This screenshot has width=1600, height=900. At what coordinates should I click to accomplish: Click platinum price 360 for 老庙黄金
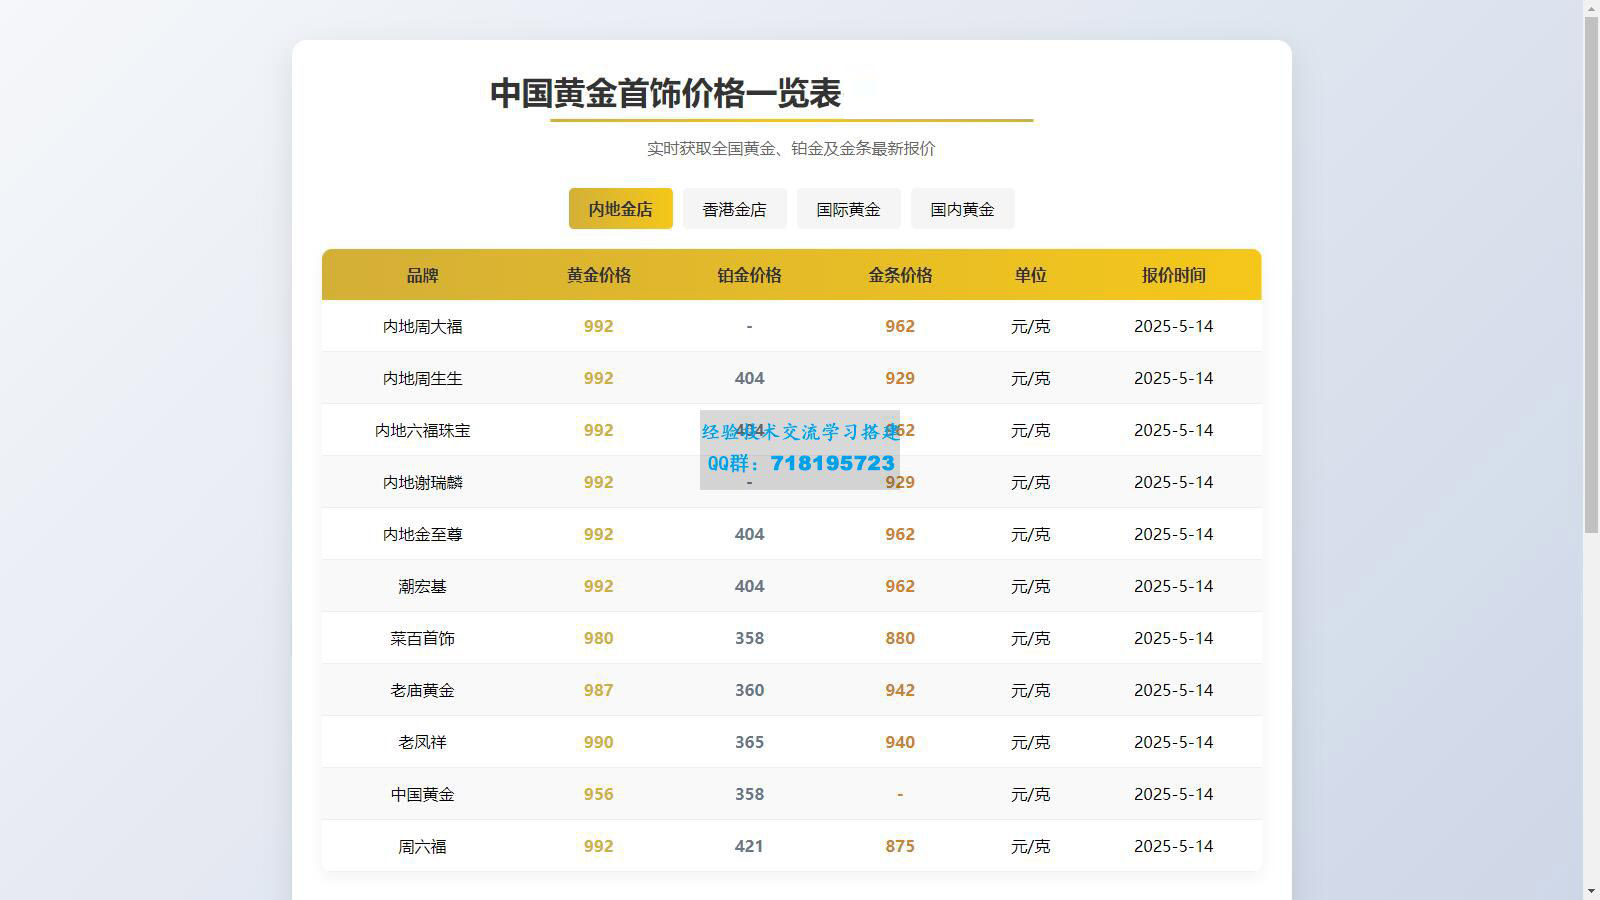point(749,690)
